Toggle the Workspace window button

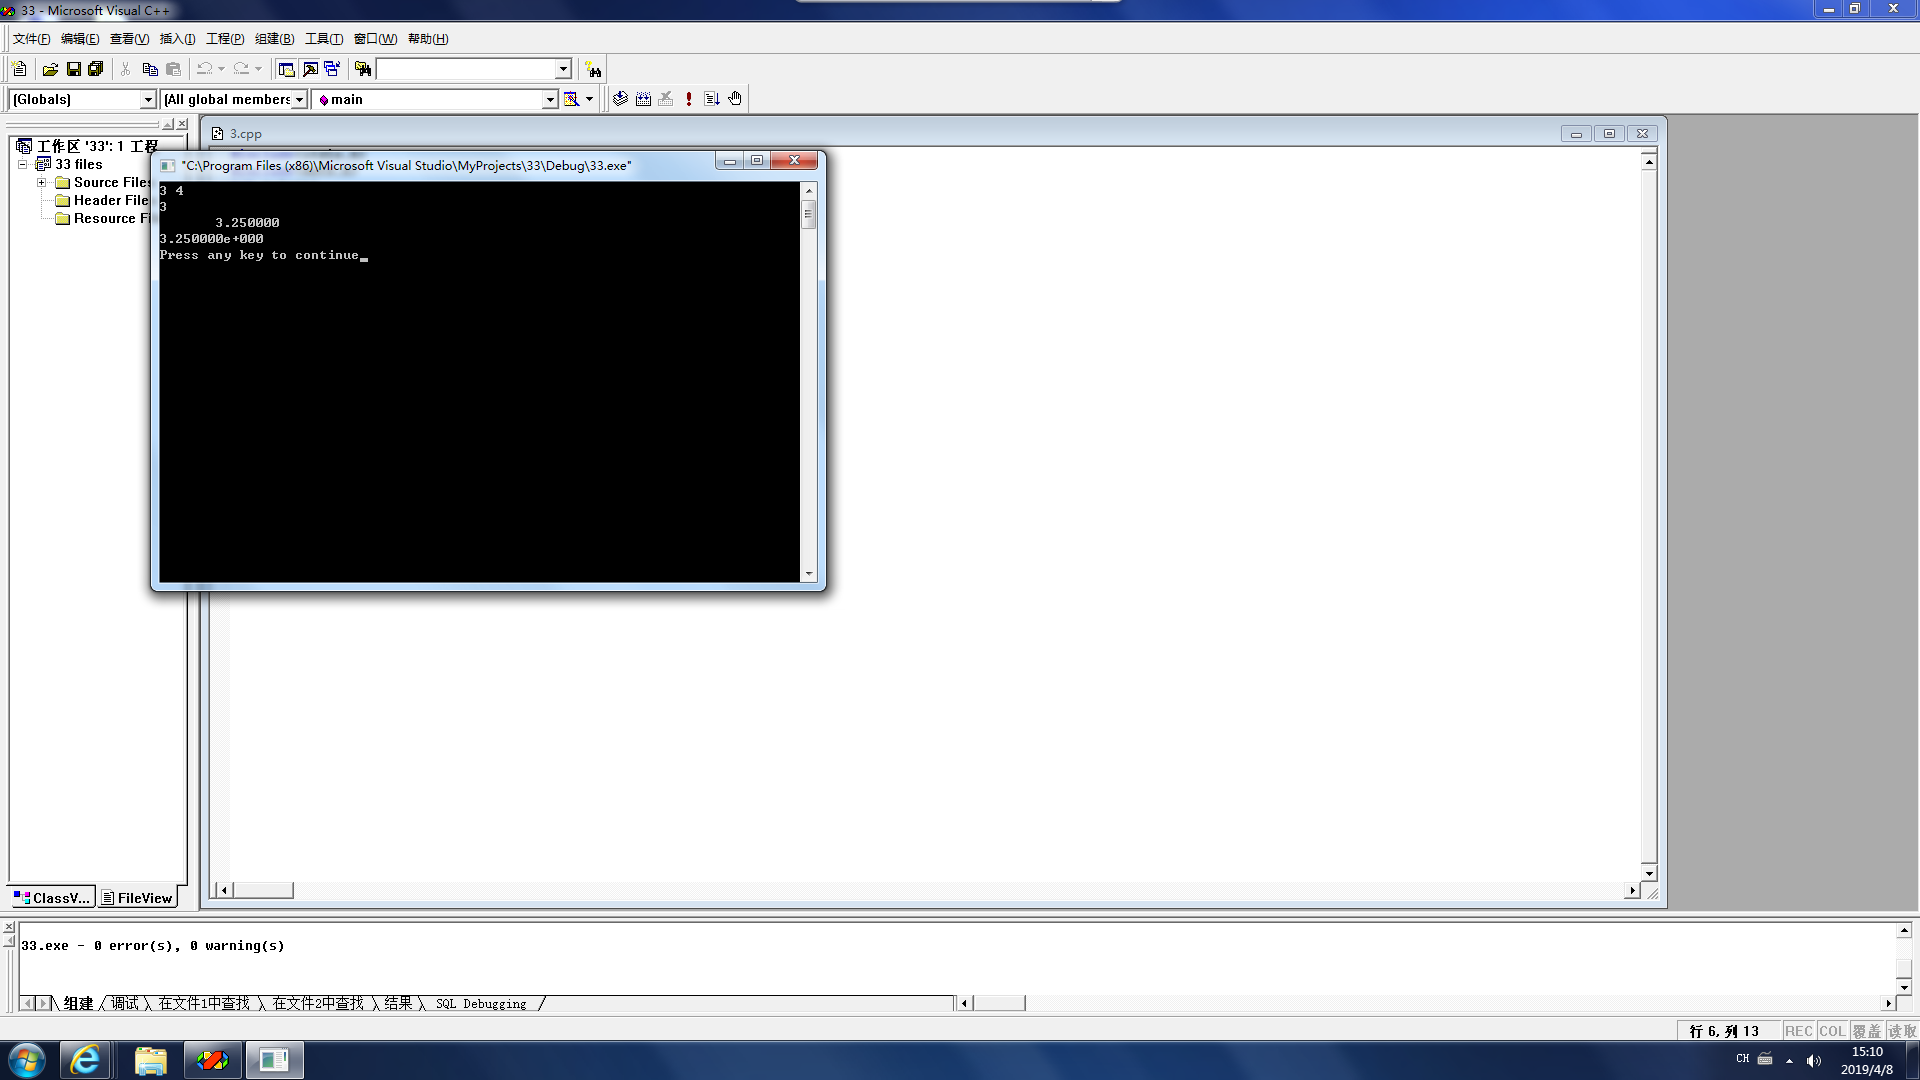click(x=286, y=69)
